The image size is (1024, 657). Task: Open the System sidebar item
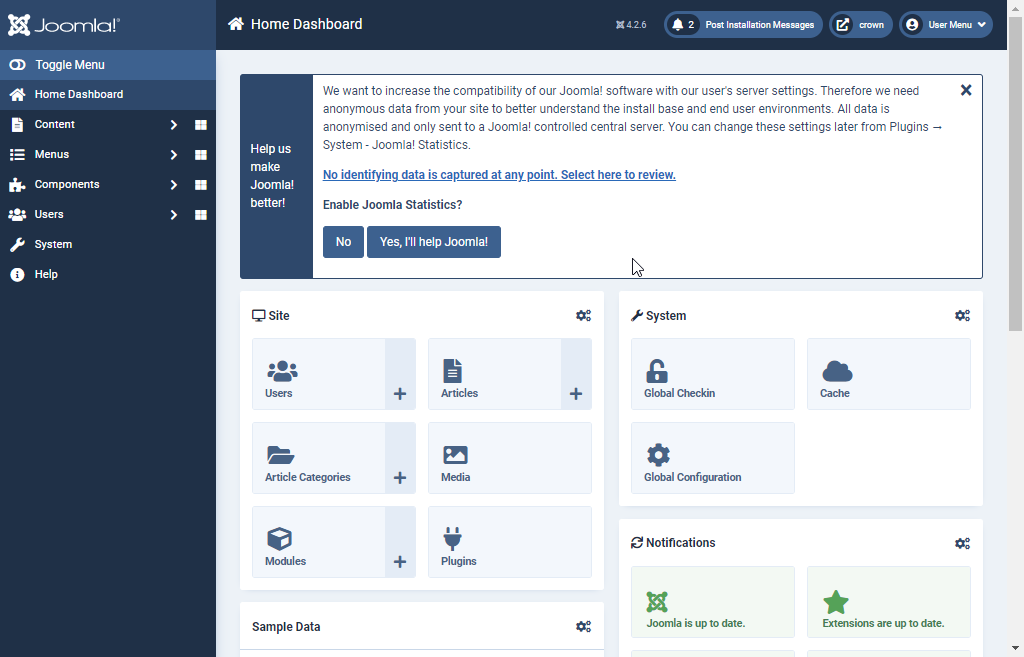[x=108, y=245]
